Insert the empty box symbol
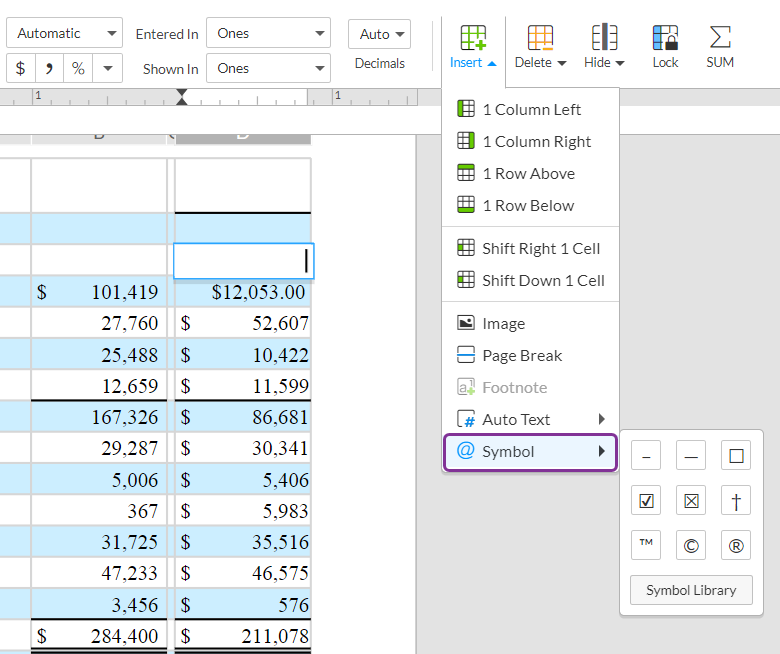The height and width of the screenshot is (654, 780). tap(736, 456)
